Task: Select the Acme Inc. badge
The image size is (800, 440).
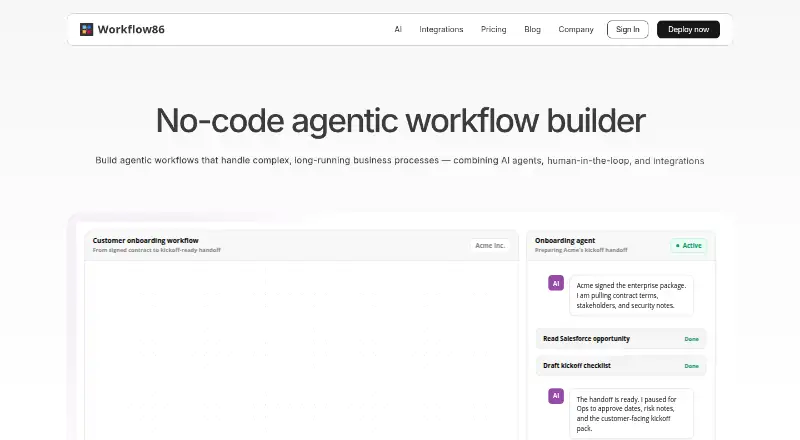Action: tap(490, 246)
